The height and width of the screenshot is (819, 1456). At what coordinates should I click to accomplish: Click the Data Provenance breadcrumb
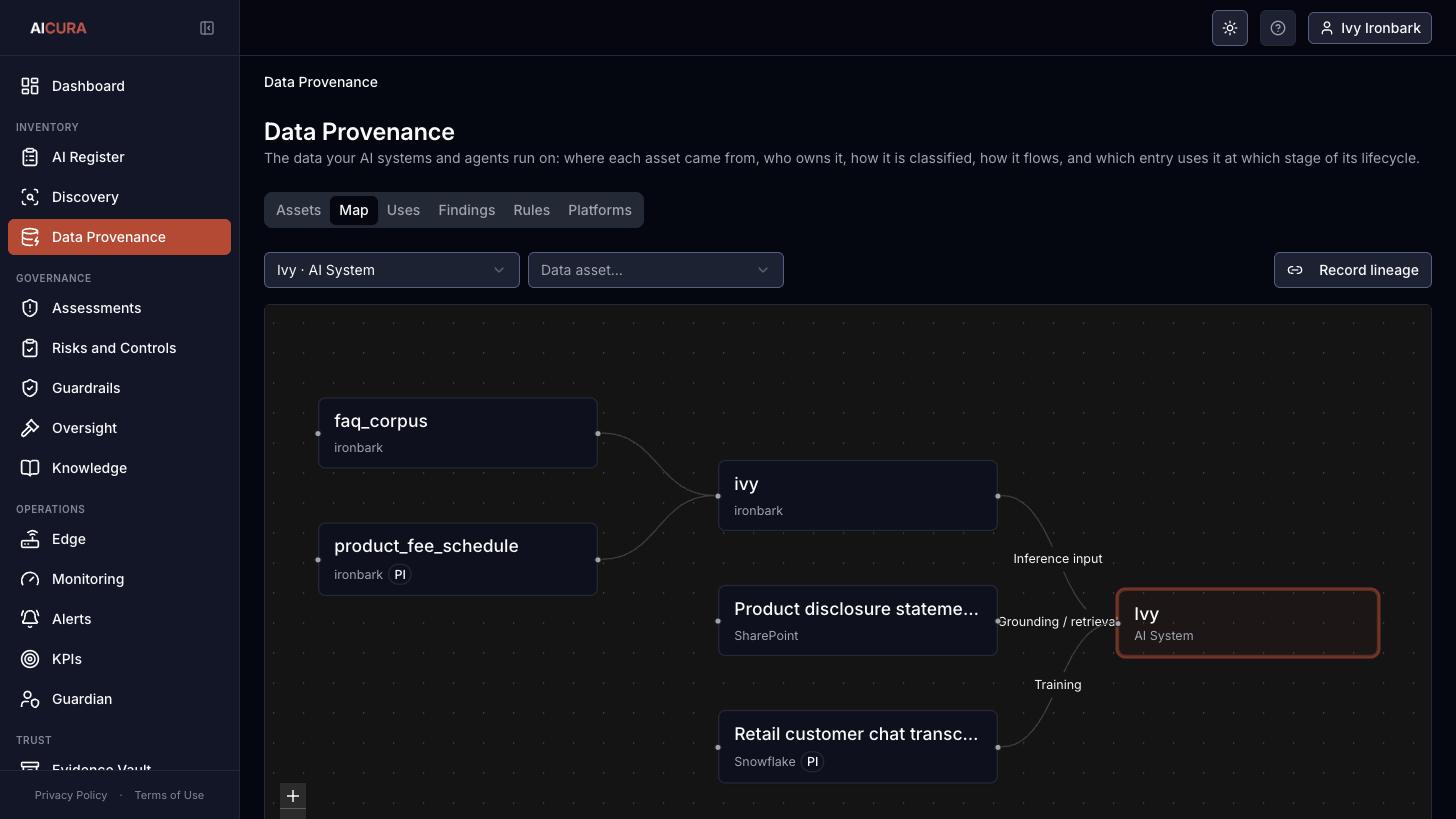tap(321, 82)
